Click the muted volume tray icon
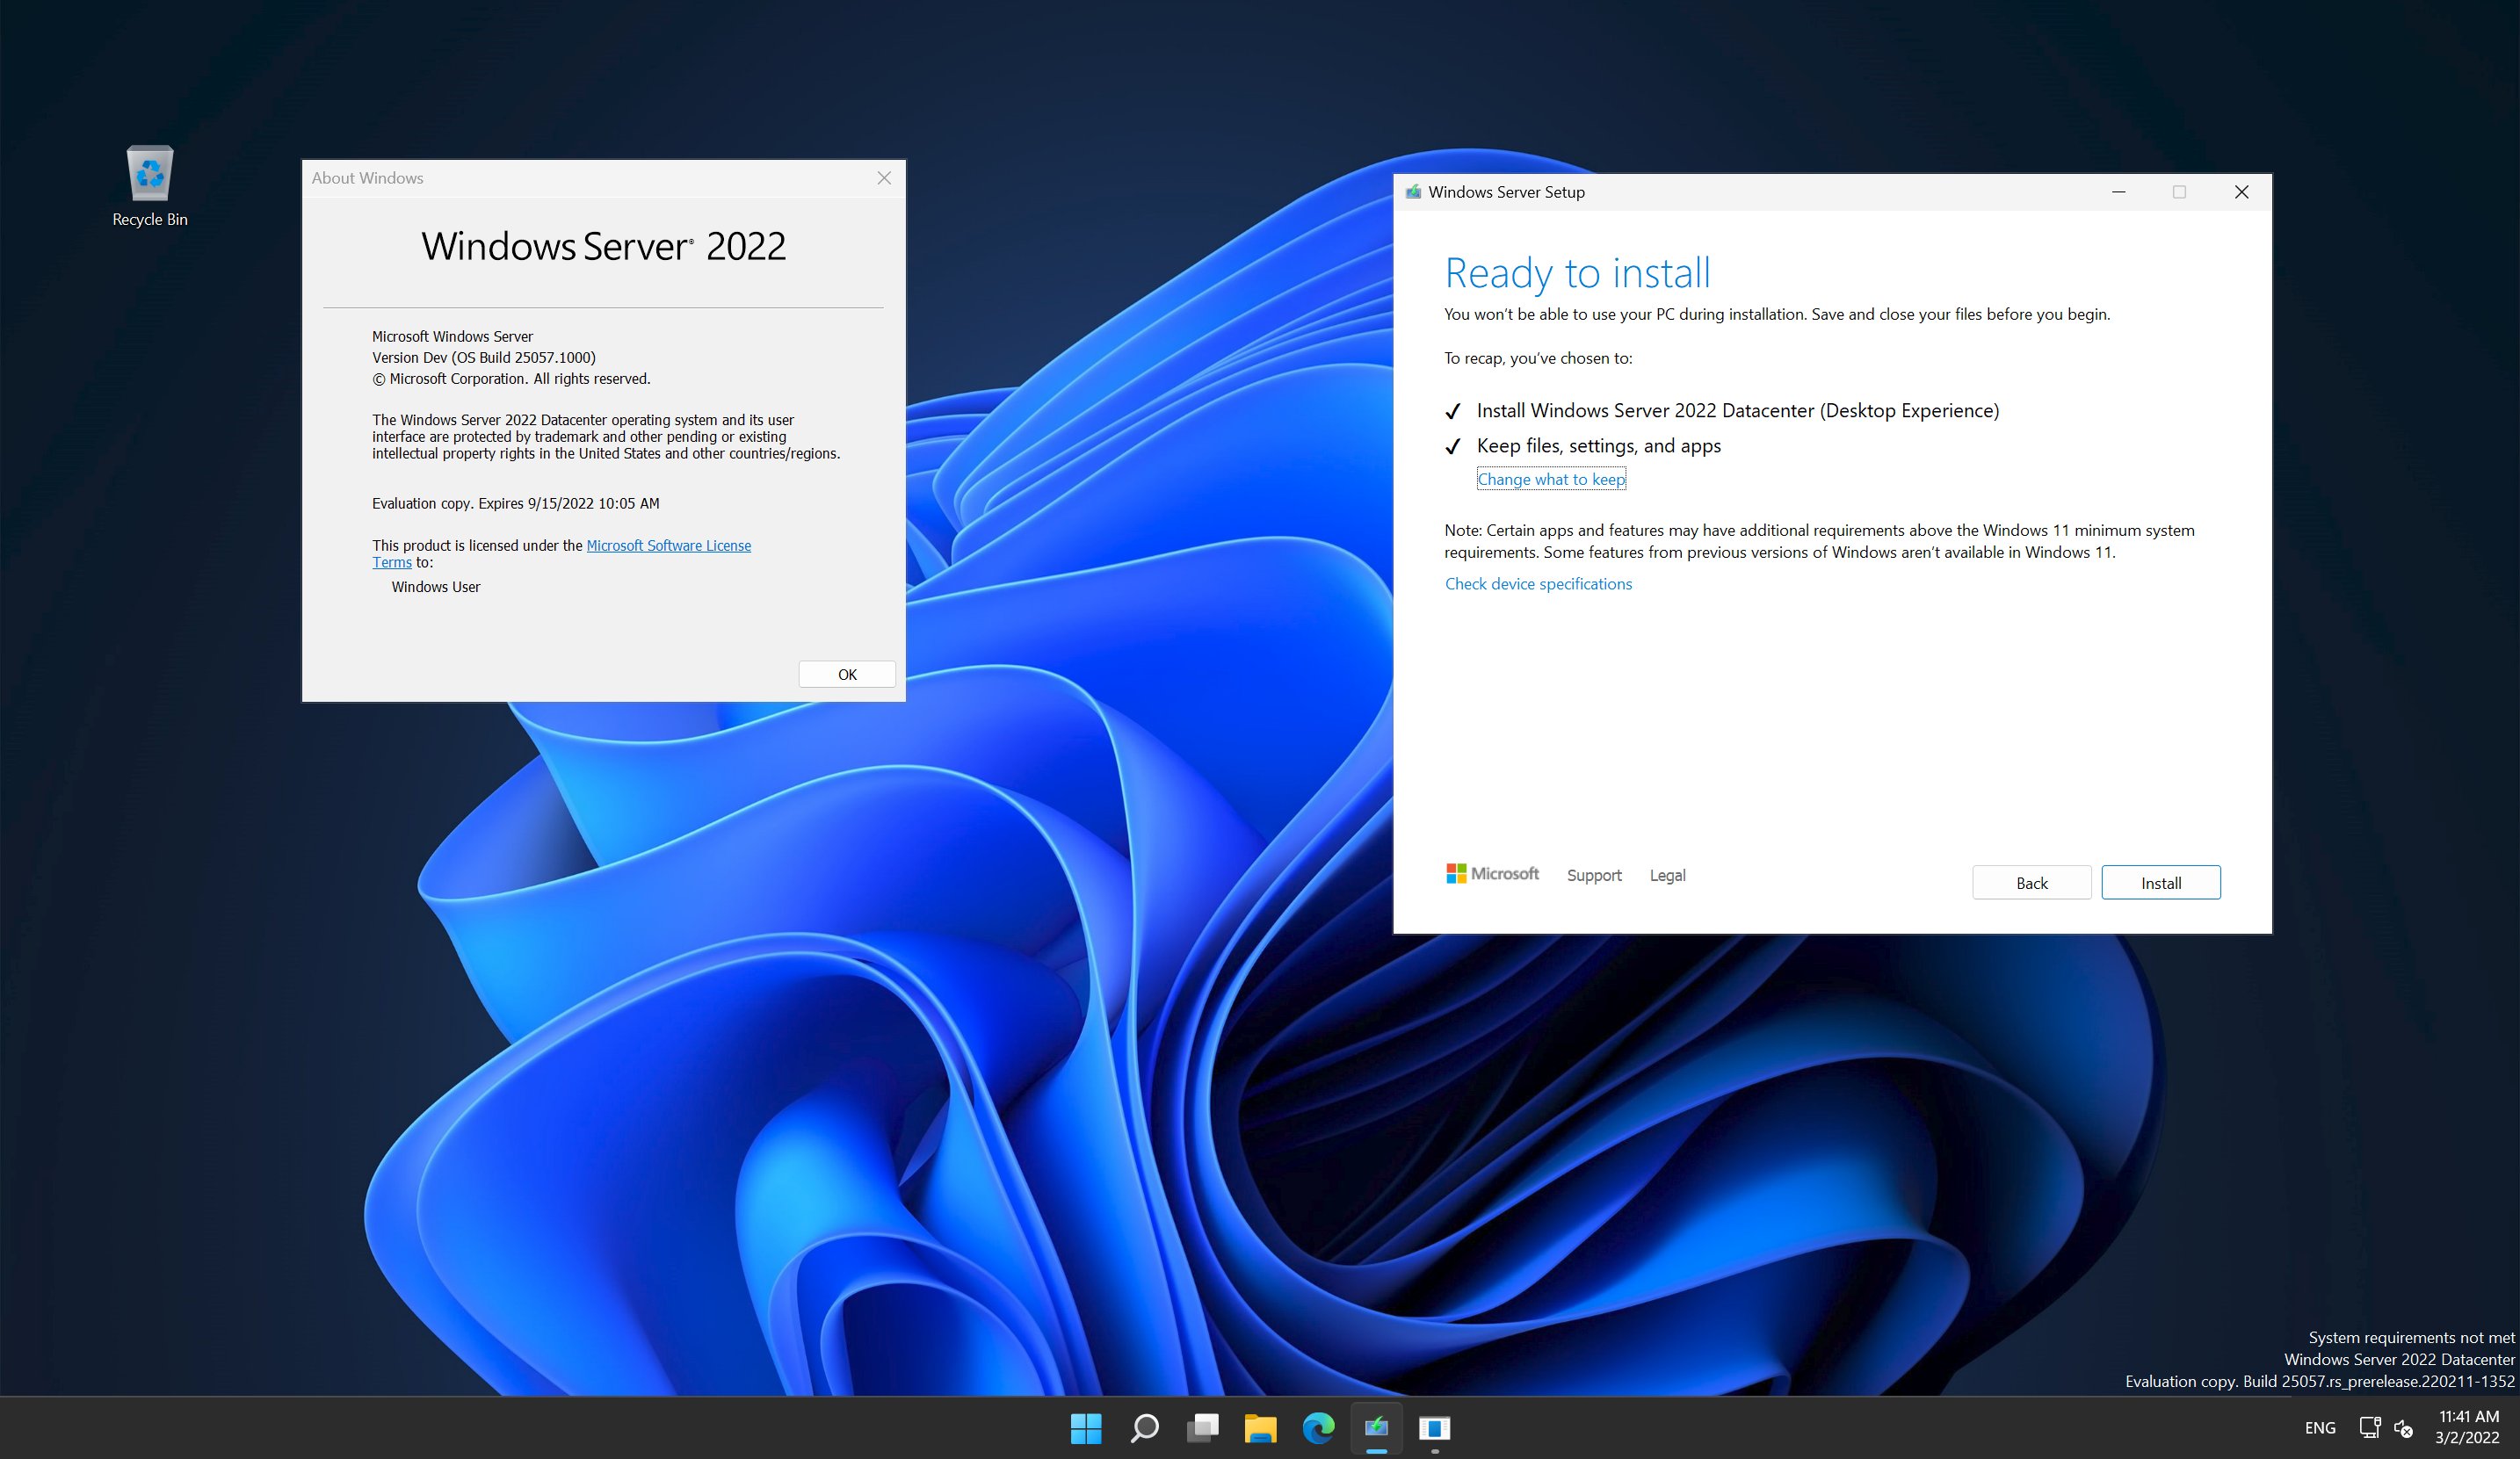Screen dimensions: 2520x1459 click(2404, 1428)
